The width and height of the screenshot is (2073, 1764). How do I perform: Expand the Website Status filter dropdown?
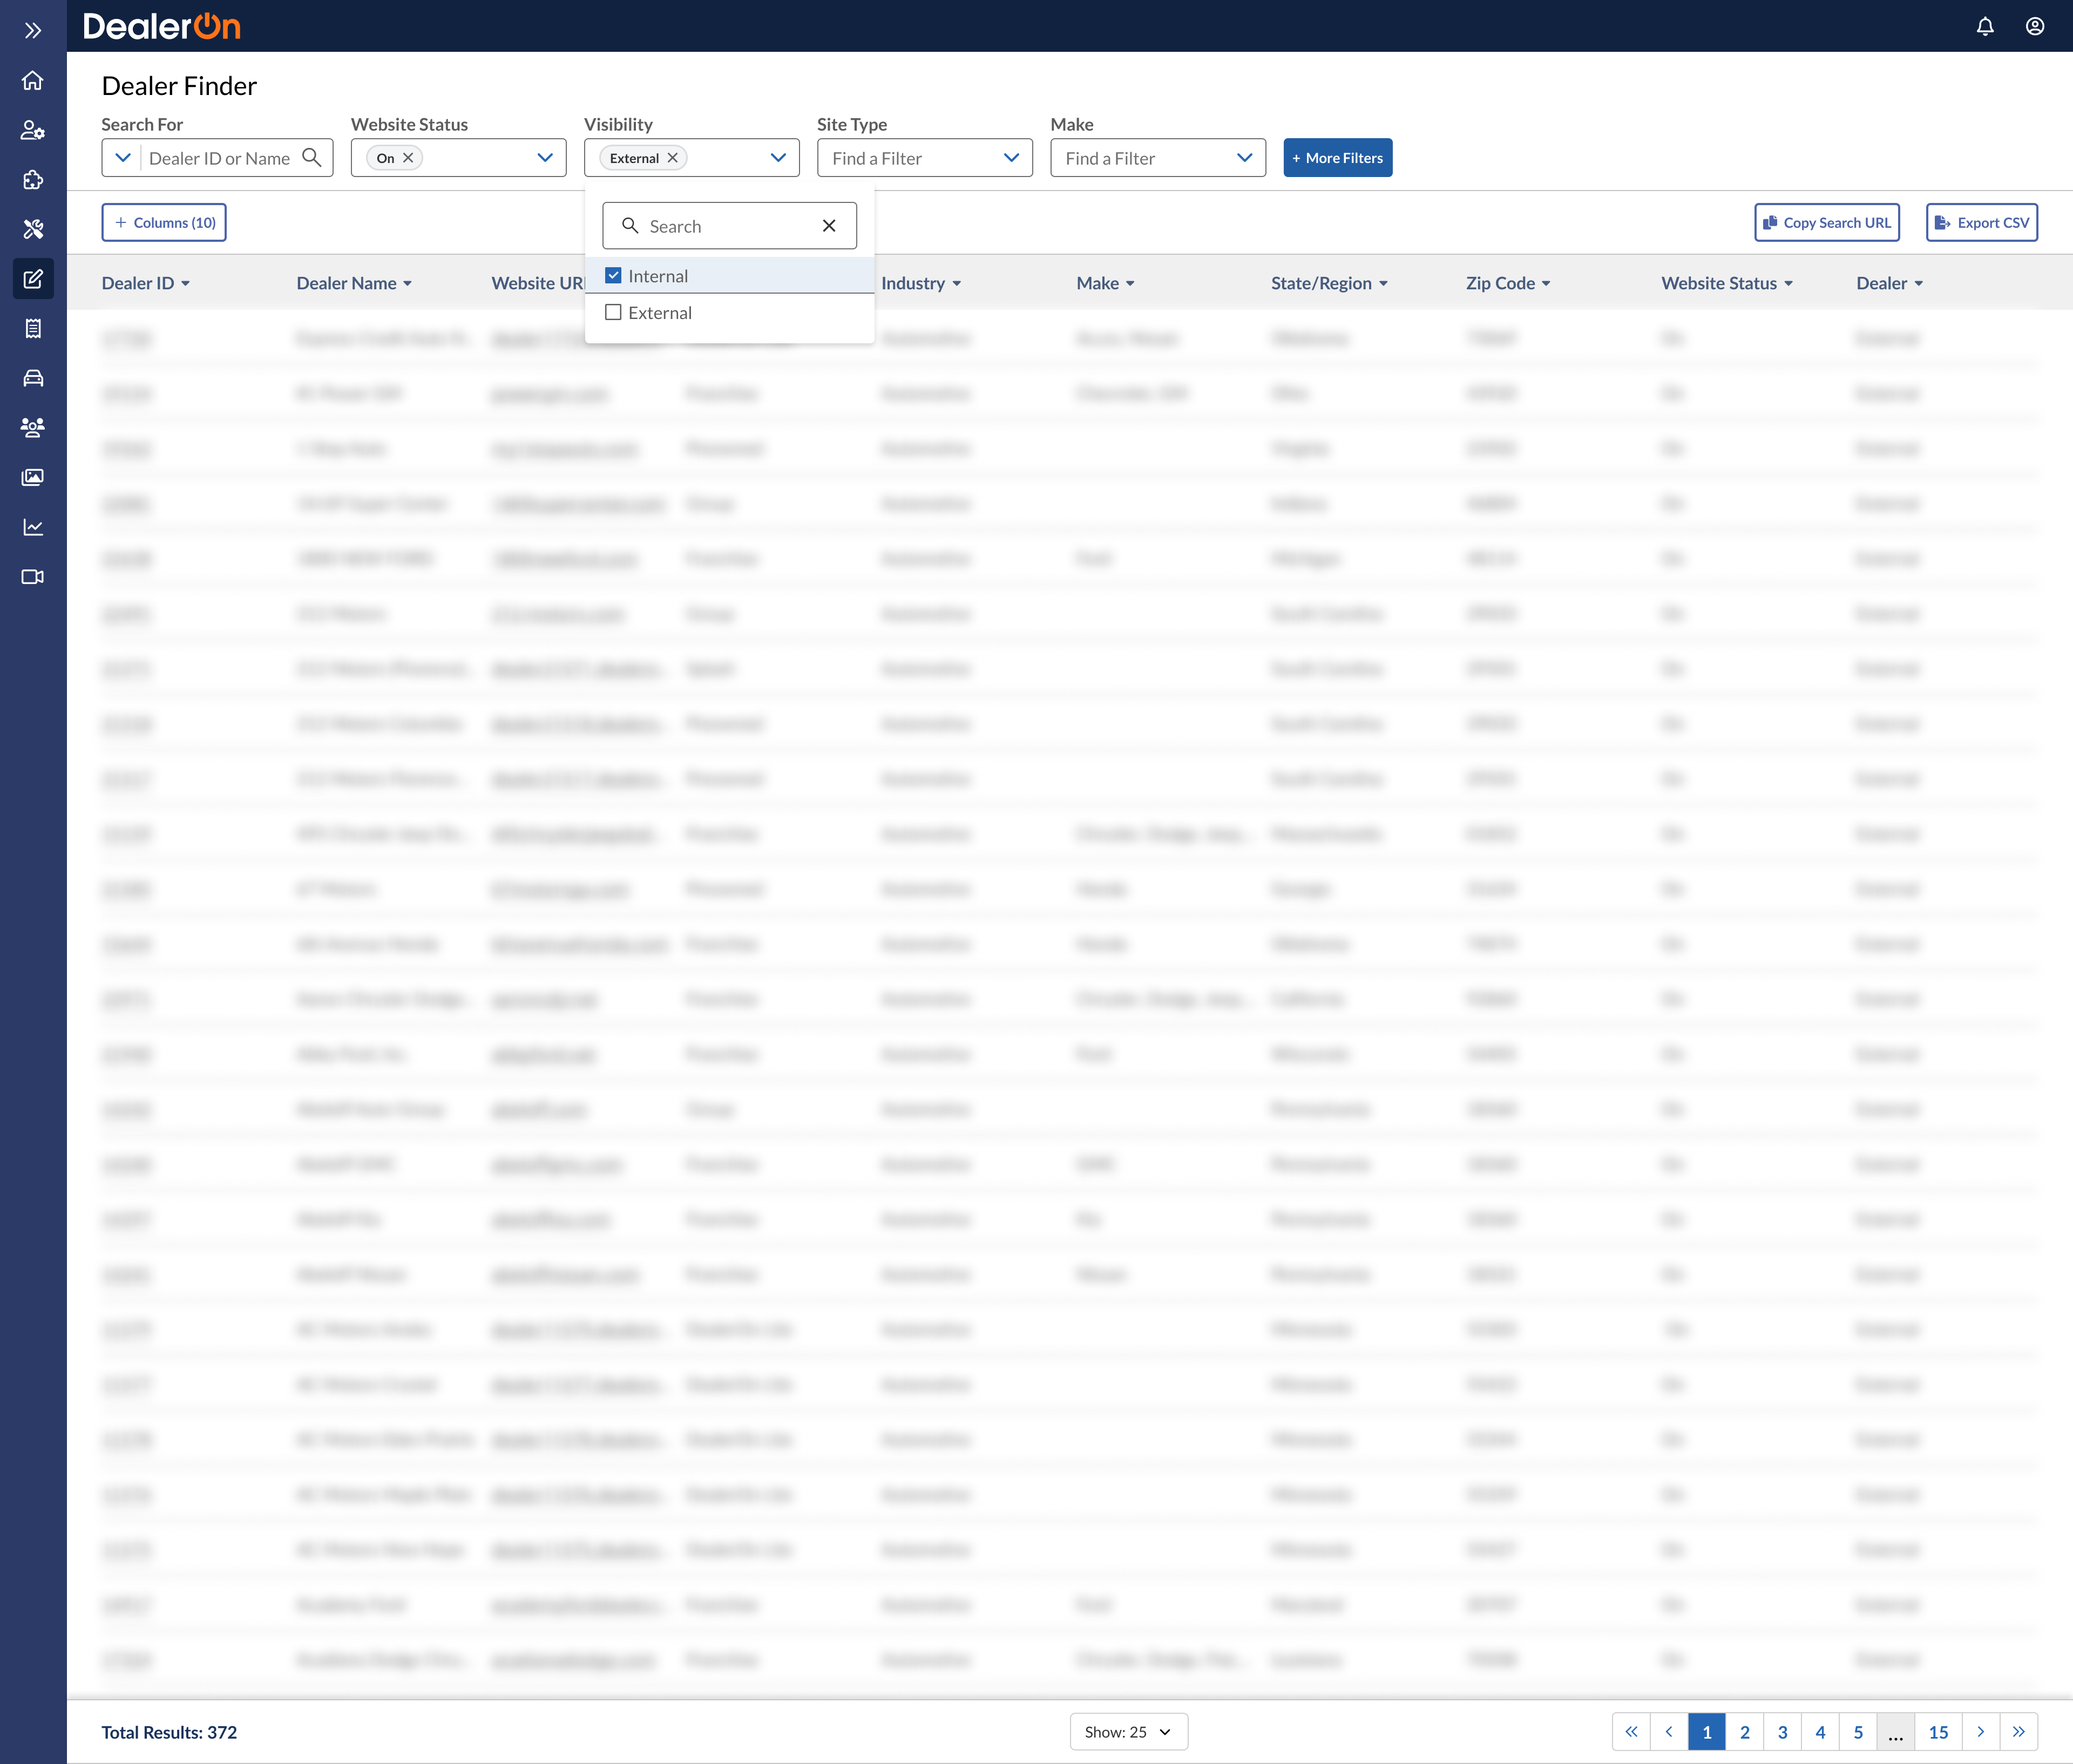tap(545, 158)
